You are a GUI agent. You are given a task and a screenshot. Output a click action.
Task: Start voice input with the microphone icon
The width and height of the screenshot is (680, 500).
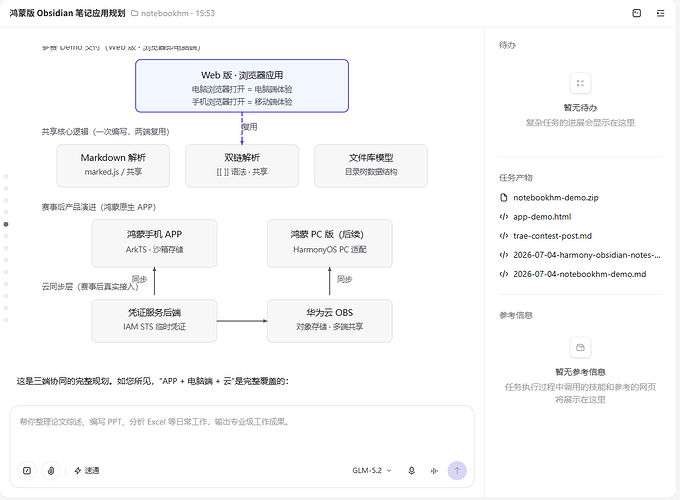click(x=411, y=471)
